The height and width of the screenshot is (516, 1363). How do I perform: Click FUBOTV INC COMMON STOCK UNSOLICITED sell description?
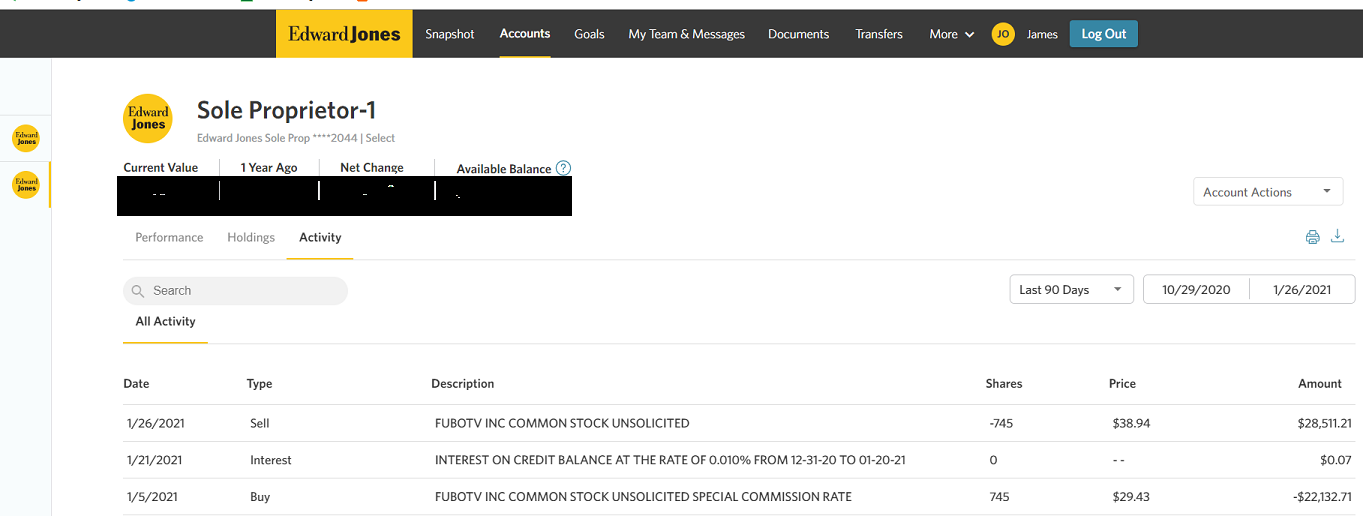(x=562, y=423)
